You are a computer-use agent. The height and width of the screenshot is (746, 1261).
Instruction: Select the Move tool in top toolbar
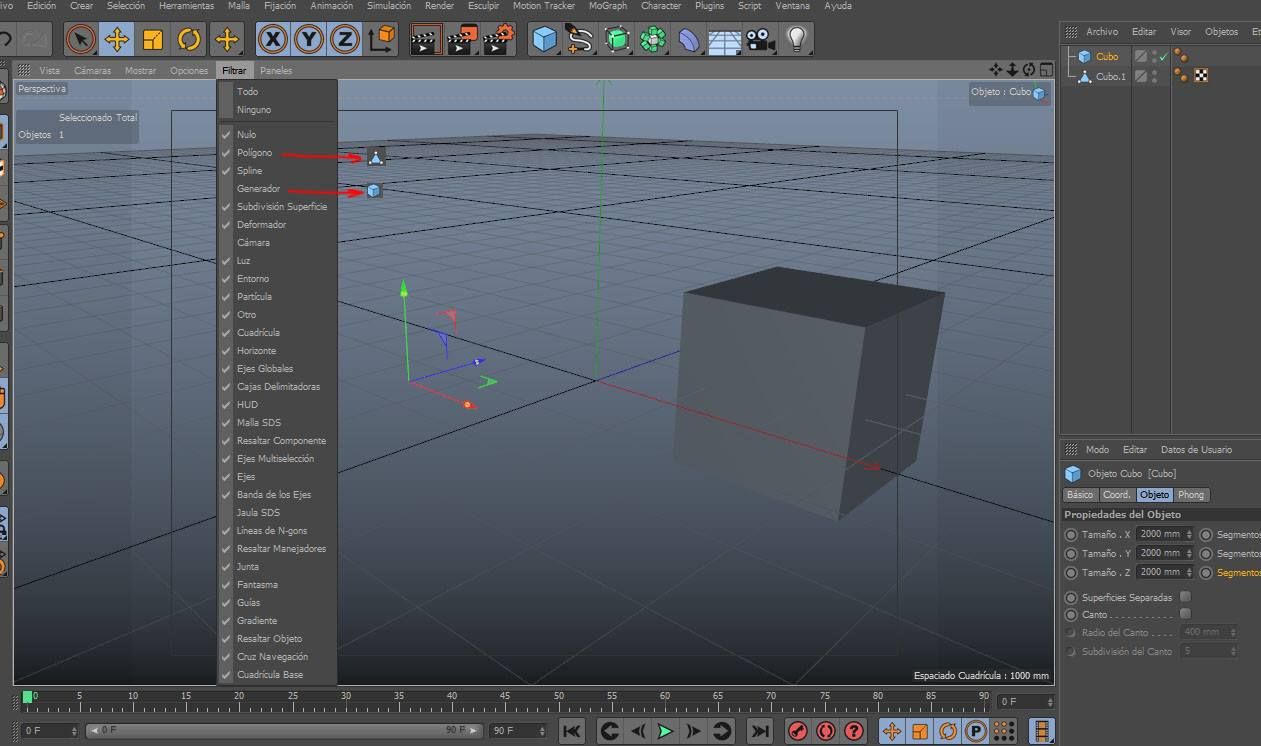click(x=117, y=40)
